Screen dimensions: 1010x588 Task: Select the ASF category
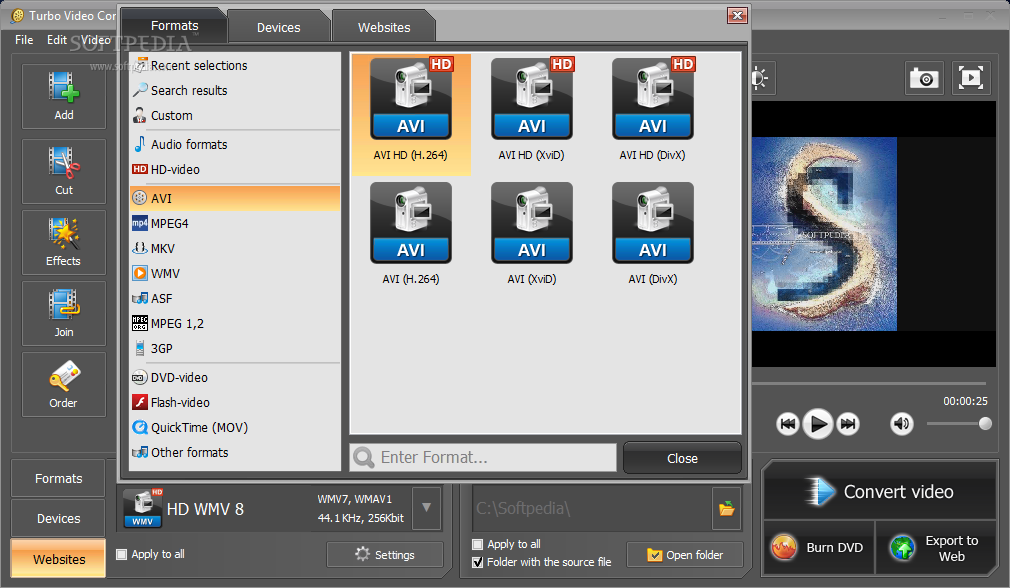(x=234, y=299)
